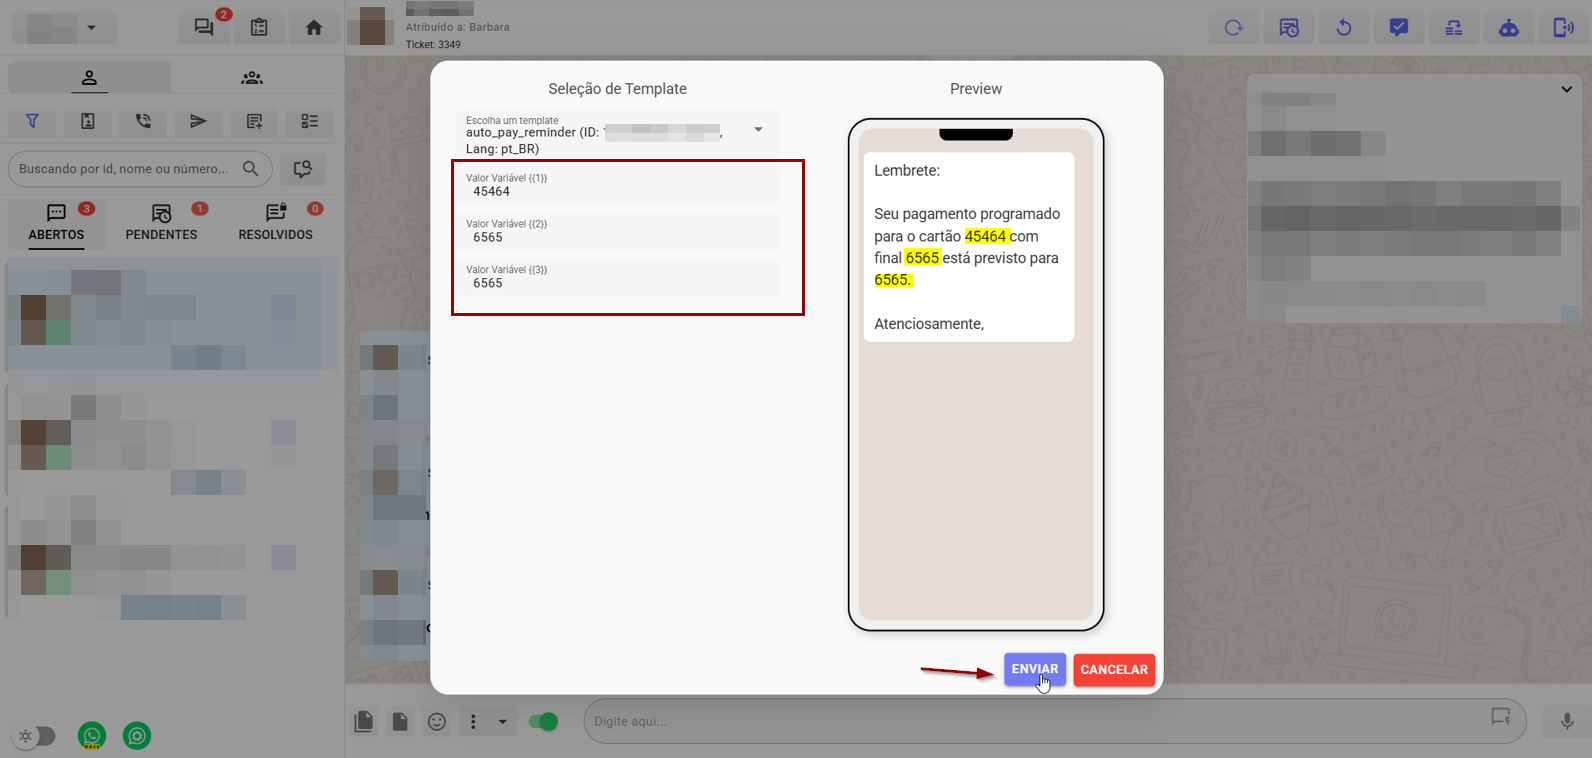Viewport: 1592px width, 758px height.
Task: Click the Cancelar button
Action: [1113, 669]
